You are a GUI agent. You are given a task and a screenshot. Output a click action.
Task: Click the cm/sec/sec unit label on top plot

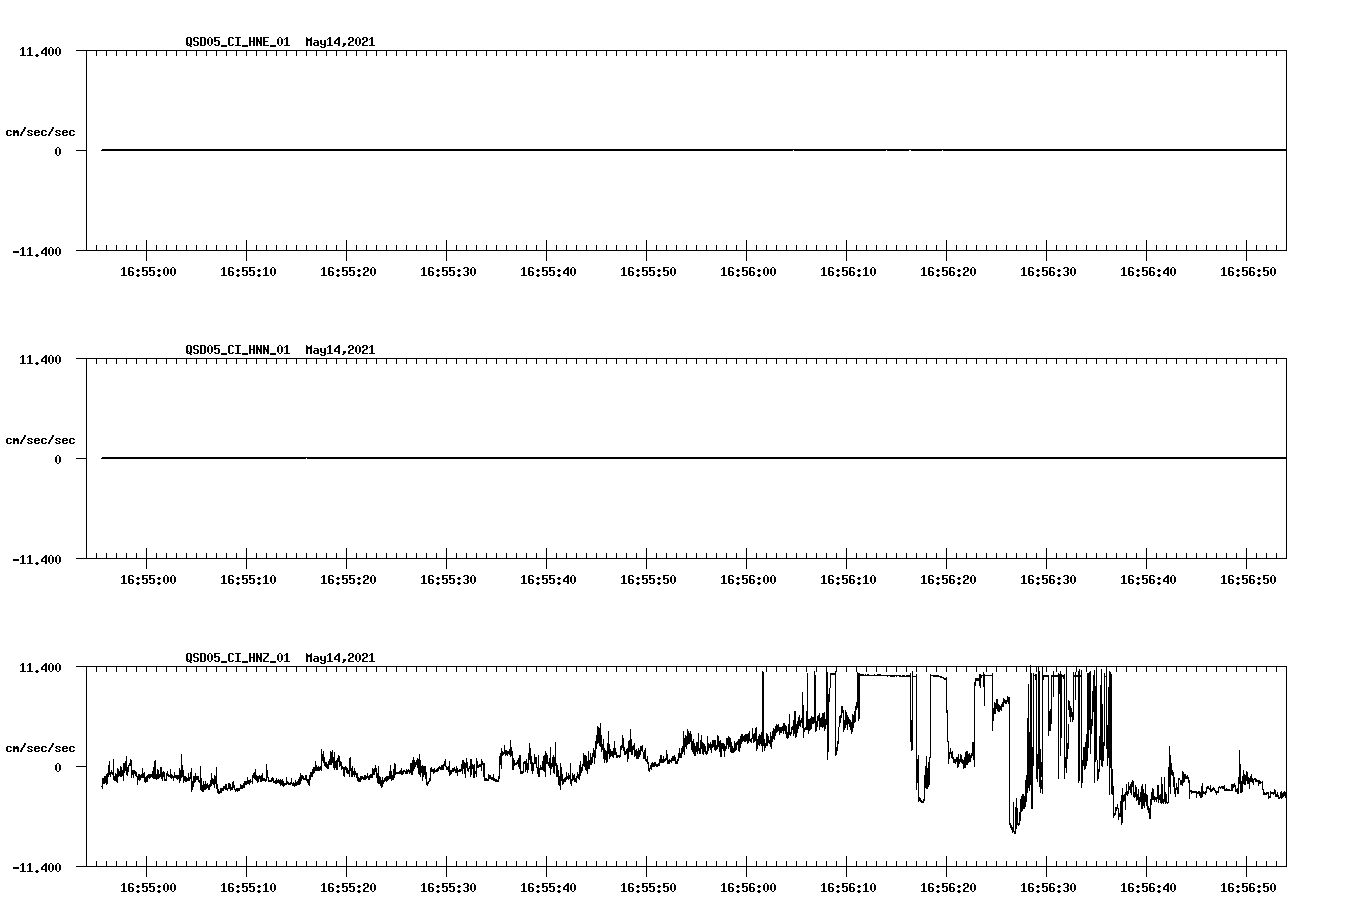[x=41, y=130]
